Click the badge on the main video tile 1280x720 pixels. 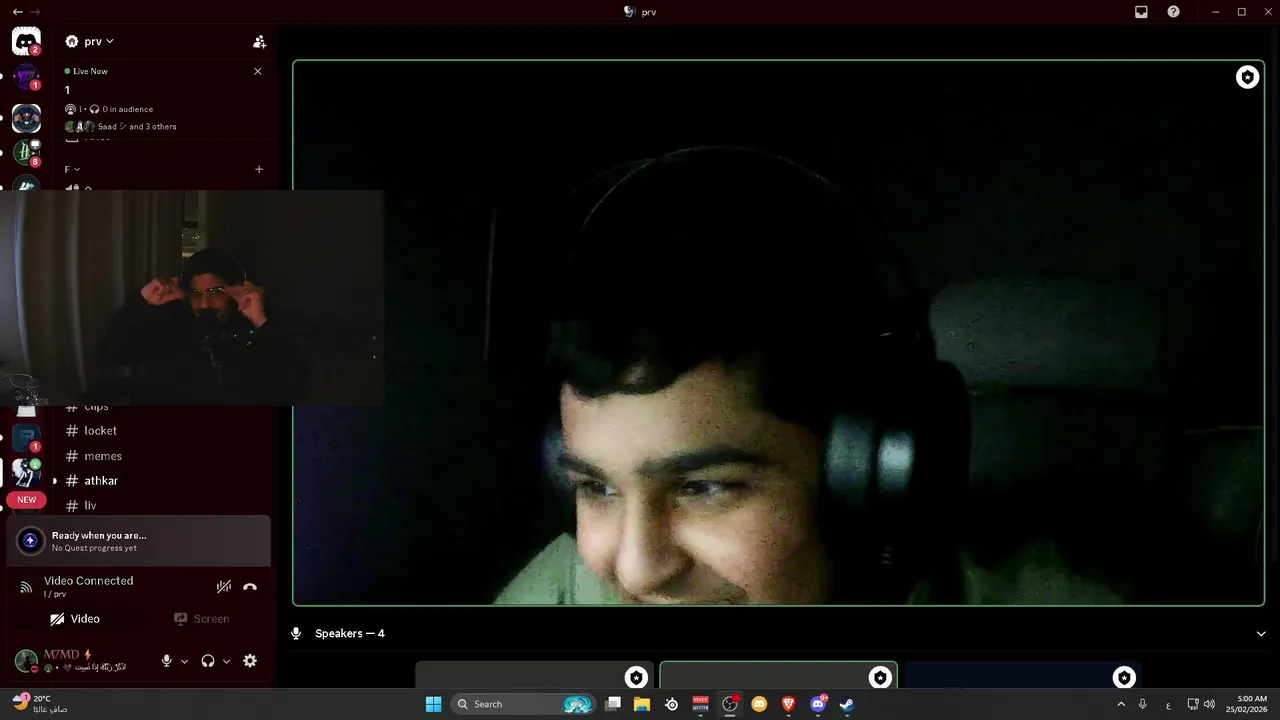[x=1248, y=77]
